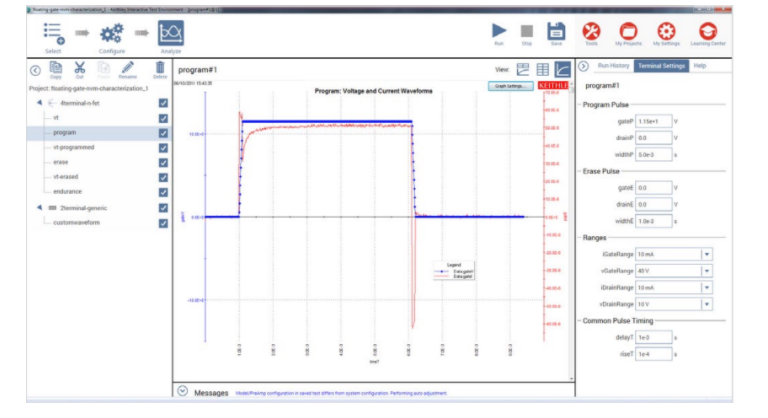Click the Cut scissors icon
This screenshot has height=418, width=768.
pos(79,68)
